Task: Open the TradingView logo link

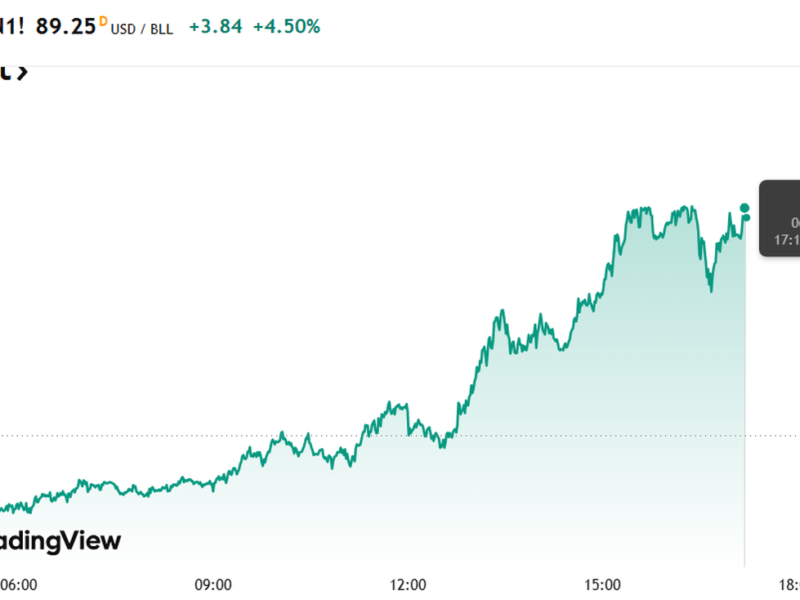Action: pos(60,541)
